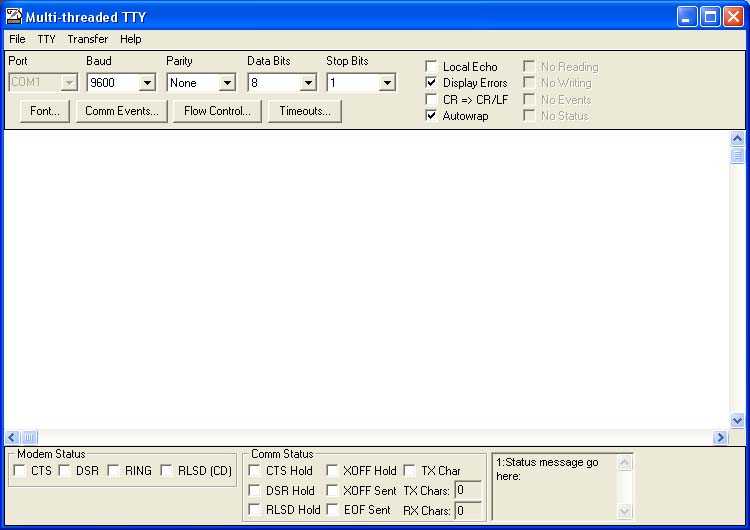Click the horizontal scroll left arrow

tap(12, 437)
